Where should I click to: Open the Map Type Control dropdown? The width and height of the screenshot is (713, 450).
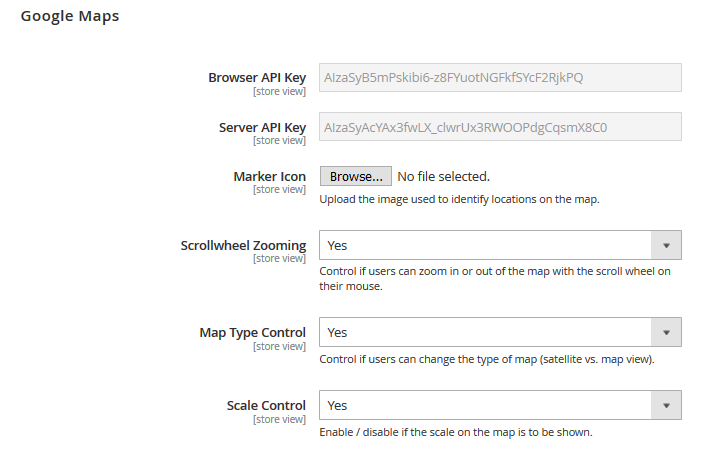pyautogui.click(x=500, y=332)
